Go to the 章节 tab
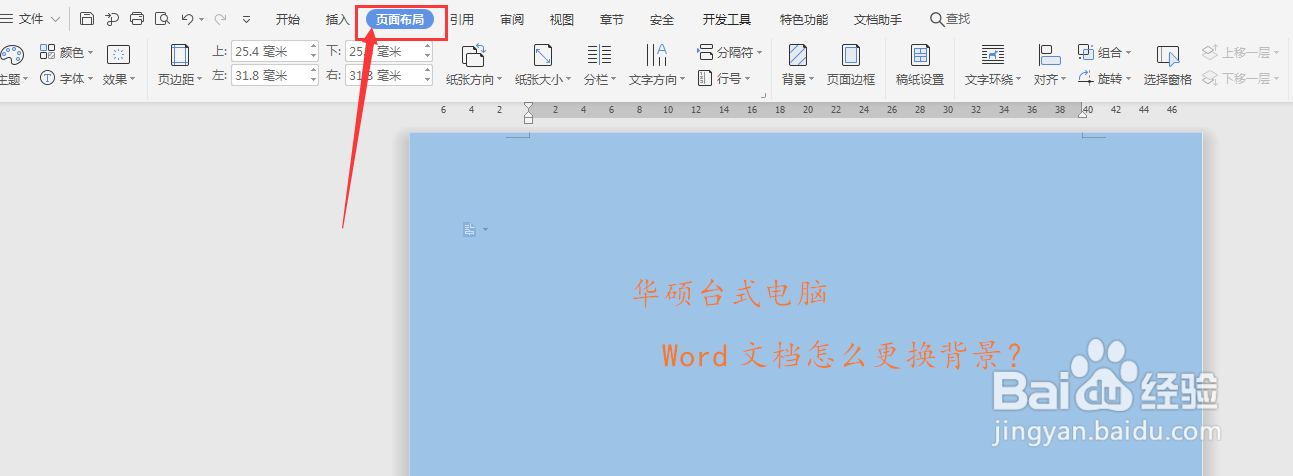This screenshot has width=1293, height=476. point(612,19)
